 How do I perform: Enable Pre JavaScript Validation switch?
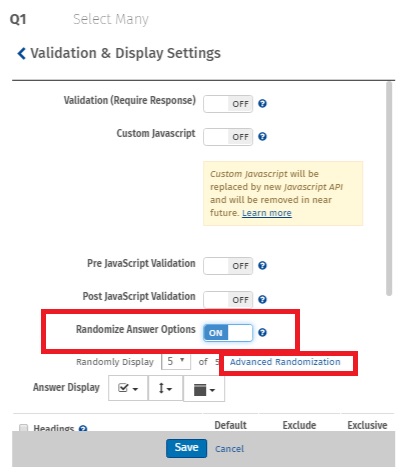tap(228, 266)
